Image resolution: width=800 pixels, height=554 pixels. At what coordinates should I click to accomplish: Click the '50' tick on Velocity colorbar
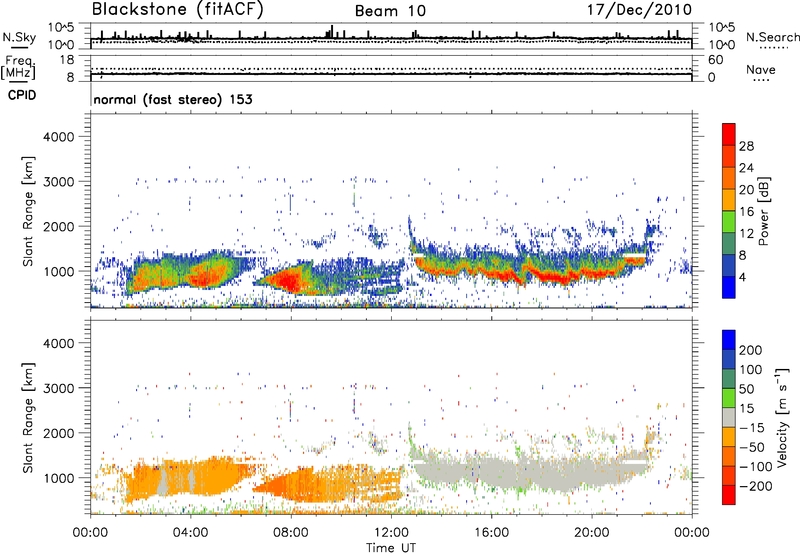746,389
